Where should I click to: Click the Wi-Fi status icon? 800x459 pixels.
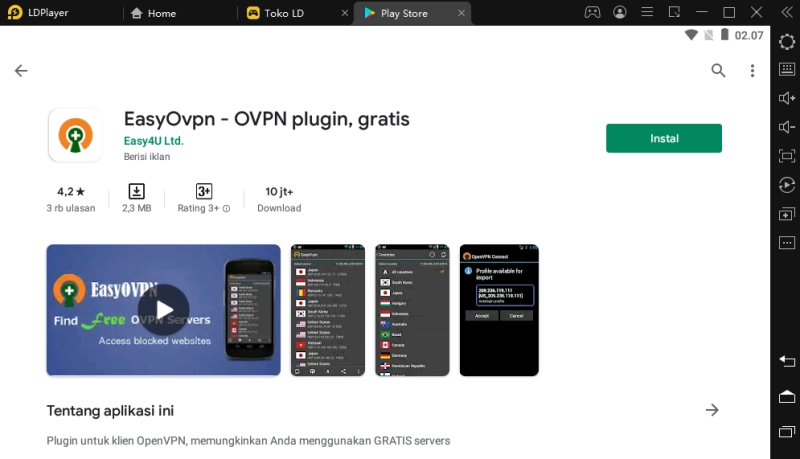[691, 35]
